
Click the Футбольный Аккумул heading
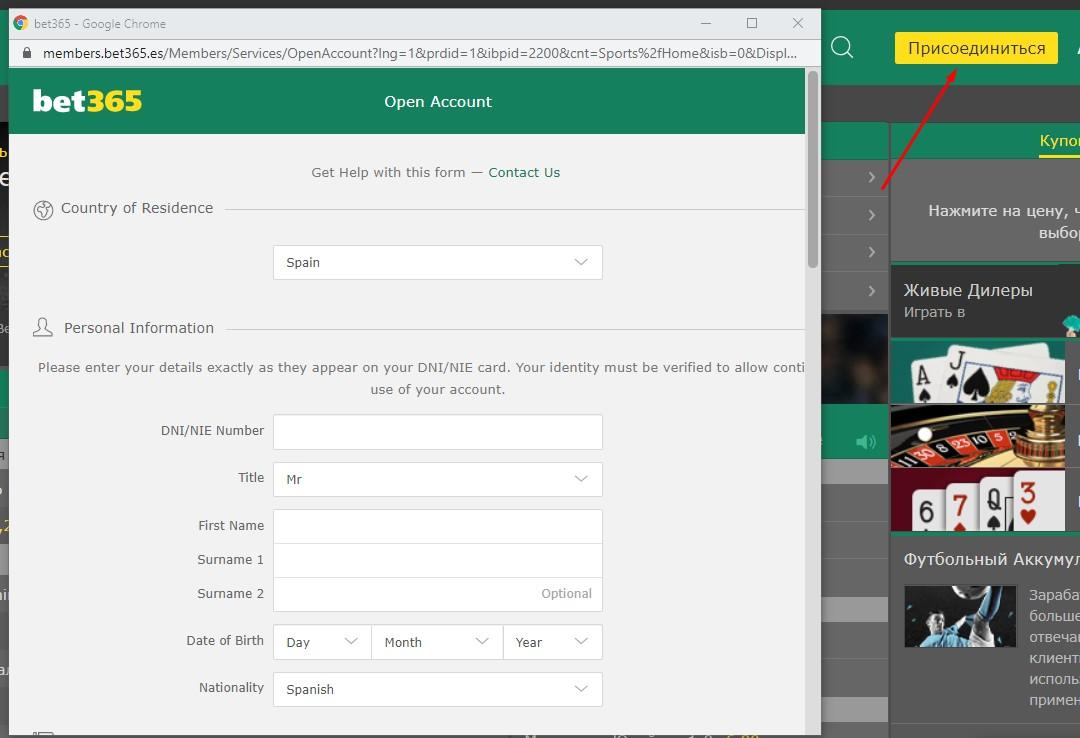[x=992, y=559]
